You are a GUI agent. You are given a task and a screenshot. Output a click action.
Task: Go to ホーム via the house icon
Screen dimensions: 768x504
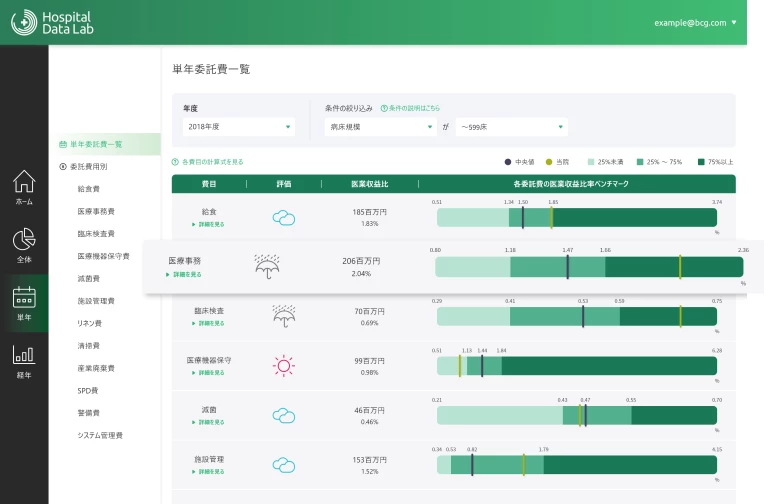pyautogui.click(x=24, y=186)
